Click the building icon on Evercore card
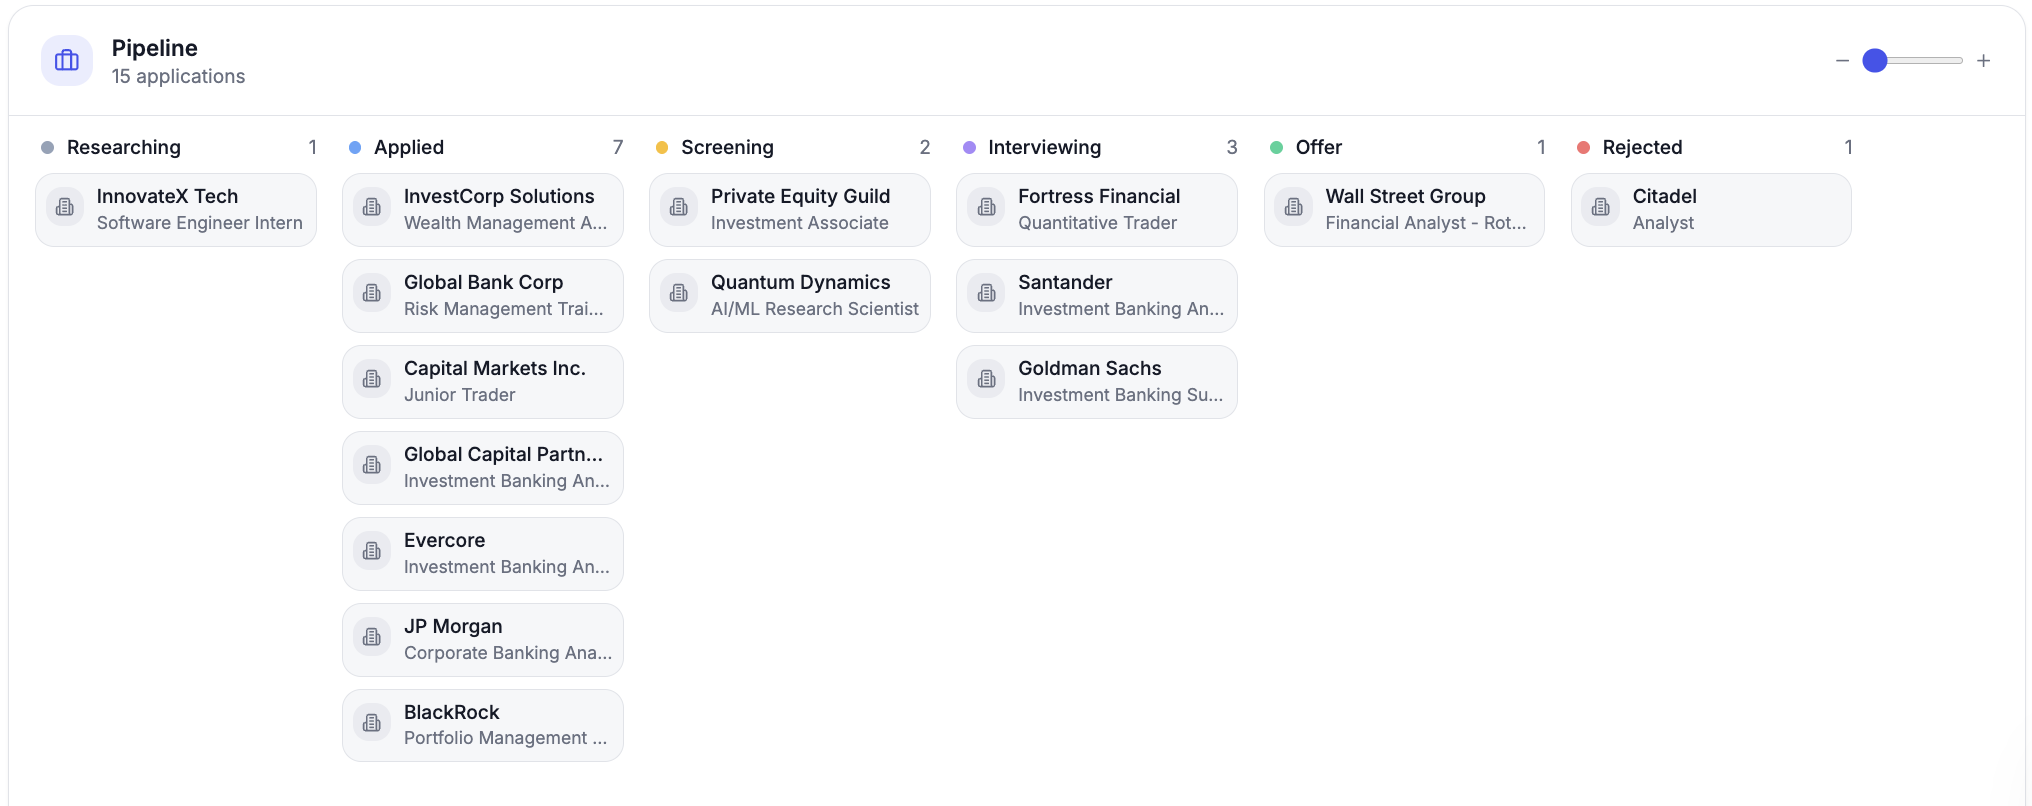 [x=372, y=552]
